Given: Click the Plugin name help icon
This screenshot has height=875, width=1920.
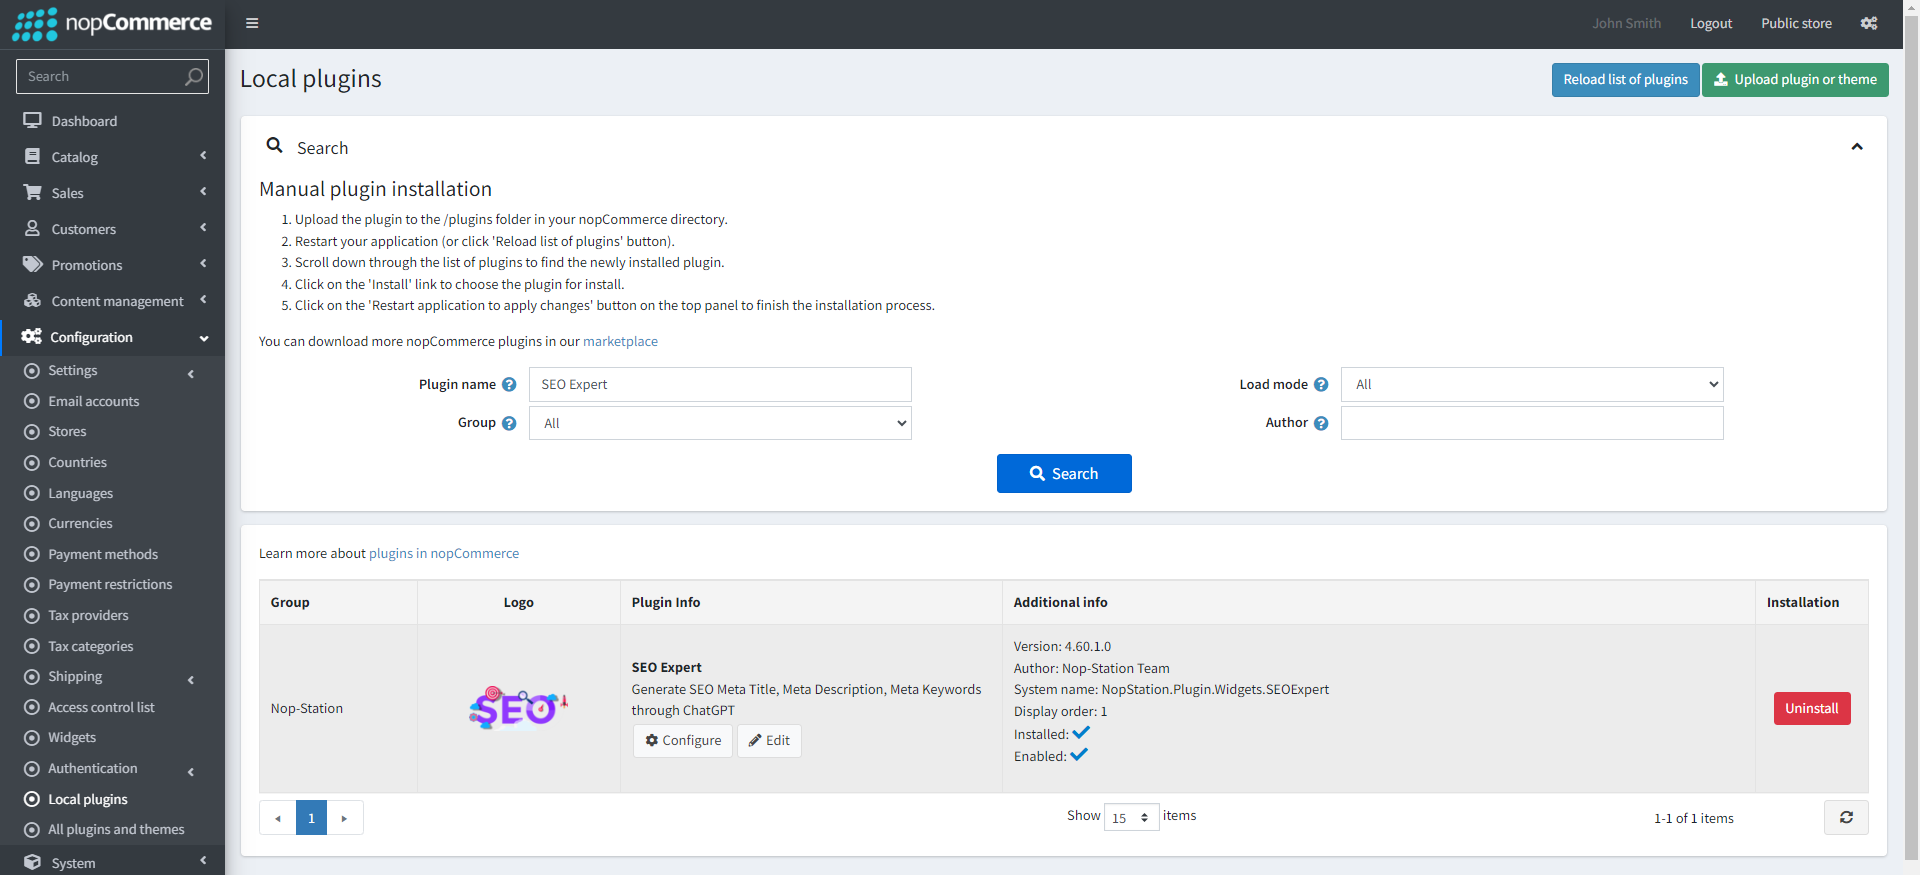Looking at the screenshot, I should point(509,385).
